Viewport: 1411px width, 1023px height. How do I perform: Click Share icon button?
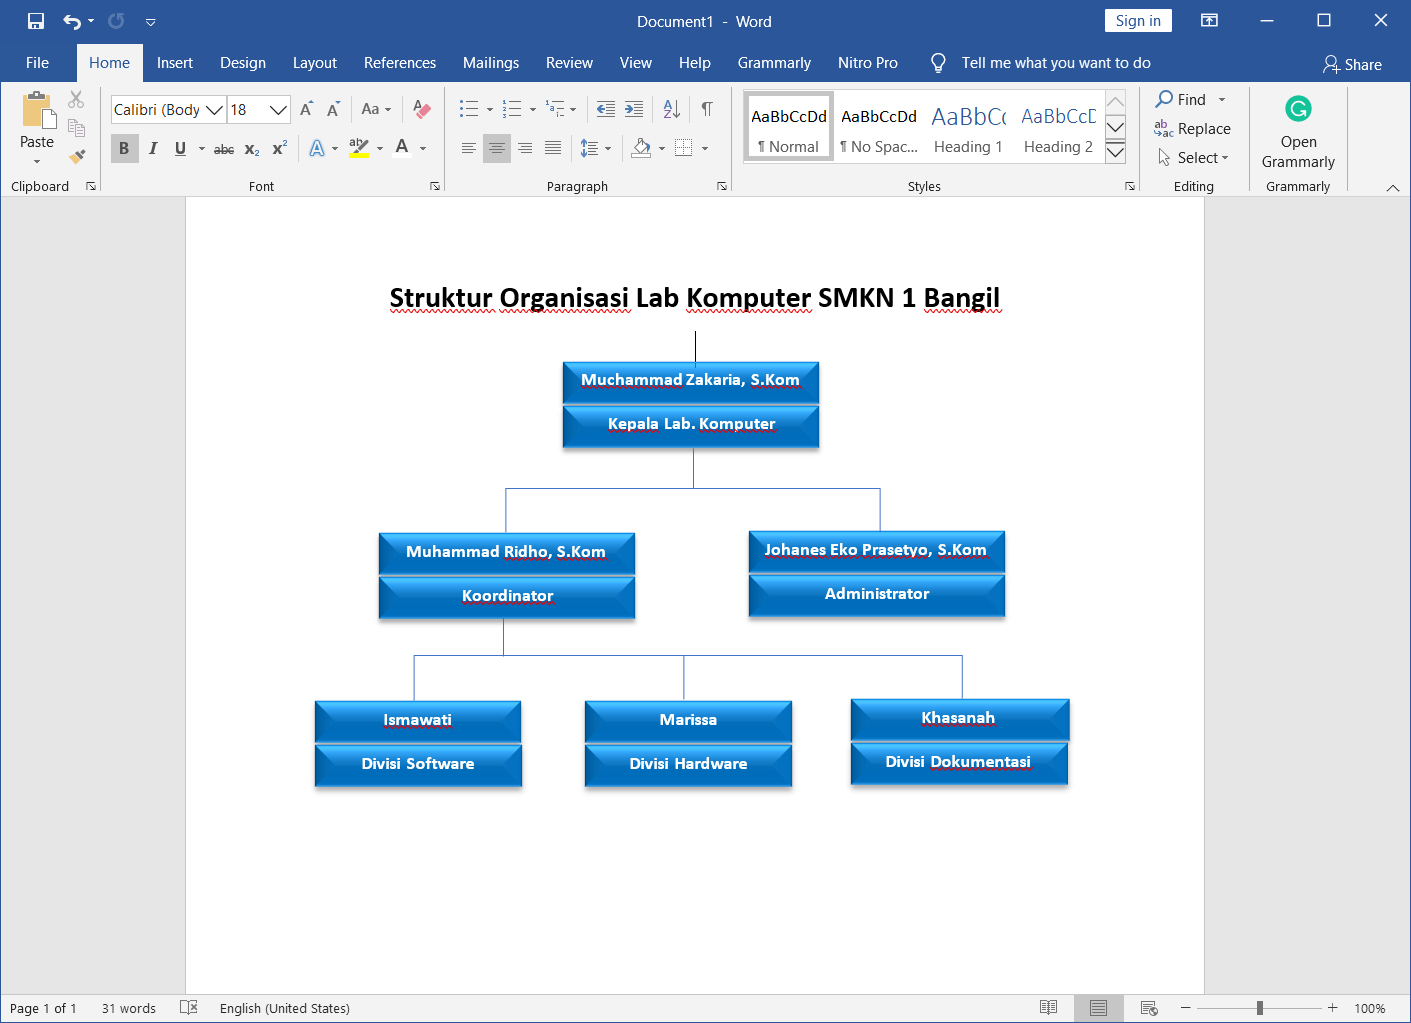(1351, 64)
